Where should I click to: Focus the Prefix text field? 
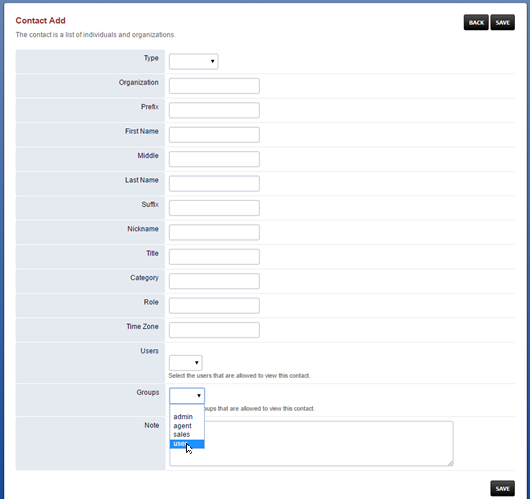click(x=214, y=110)
